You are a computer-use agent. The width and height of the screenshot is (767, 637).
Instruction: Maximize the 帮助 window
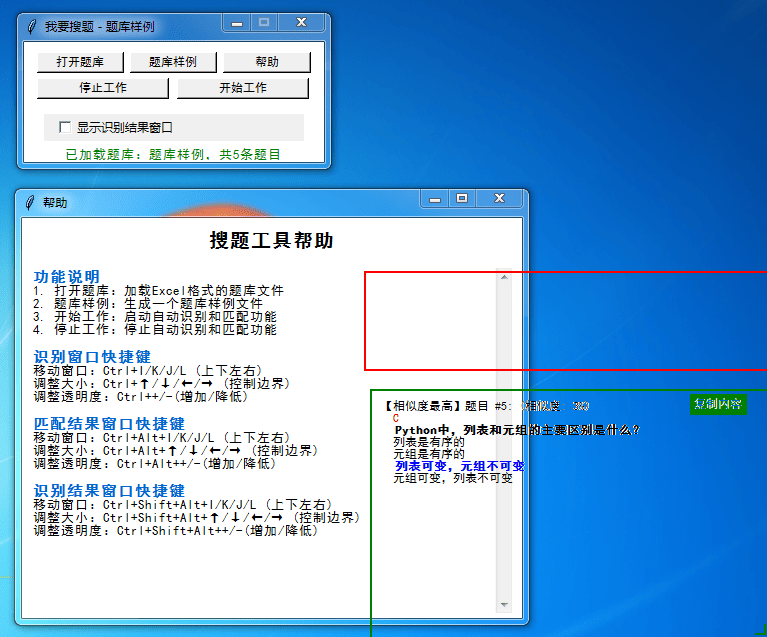pyautogui.click(x=462, y=199)
